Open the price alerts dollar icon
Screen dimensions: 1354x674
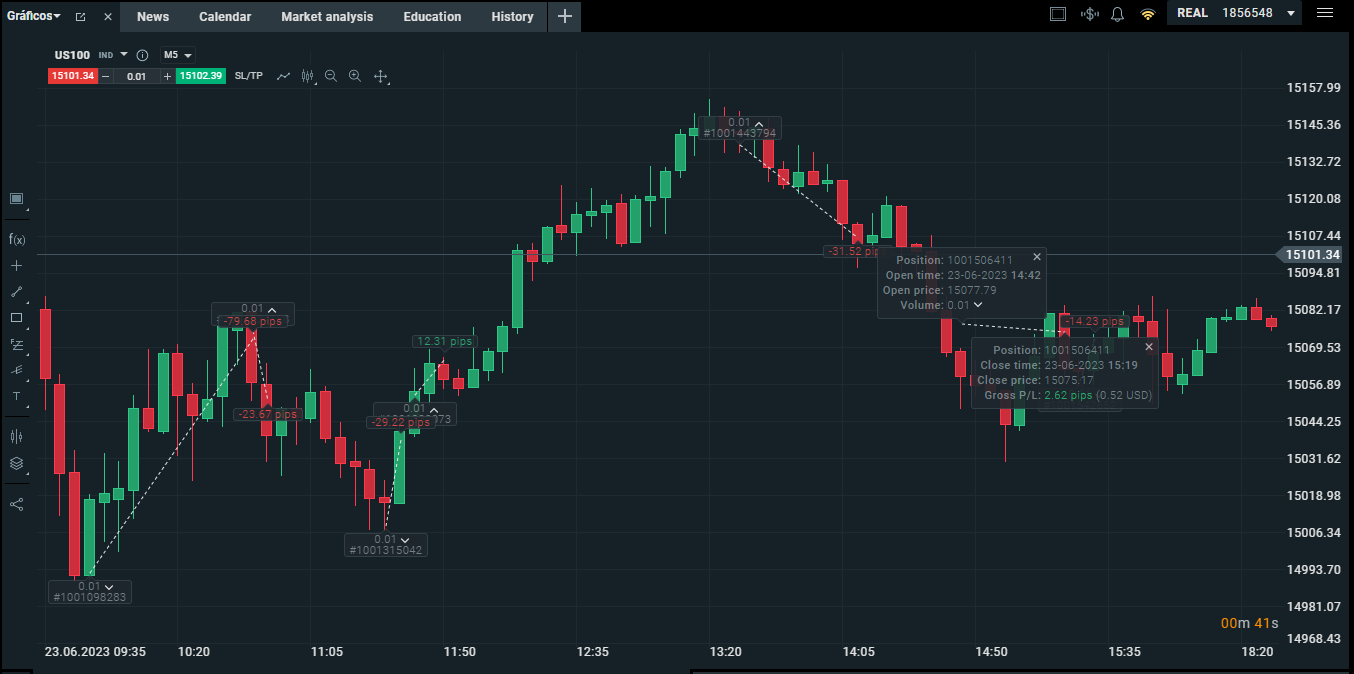pos(1090,14)
